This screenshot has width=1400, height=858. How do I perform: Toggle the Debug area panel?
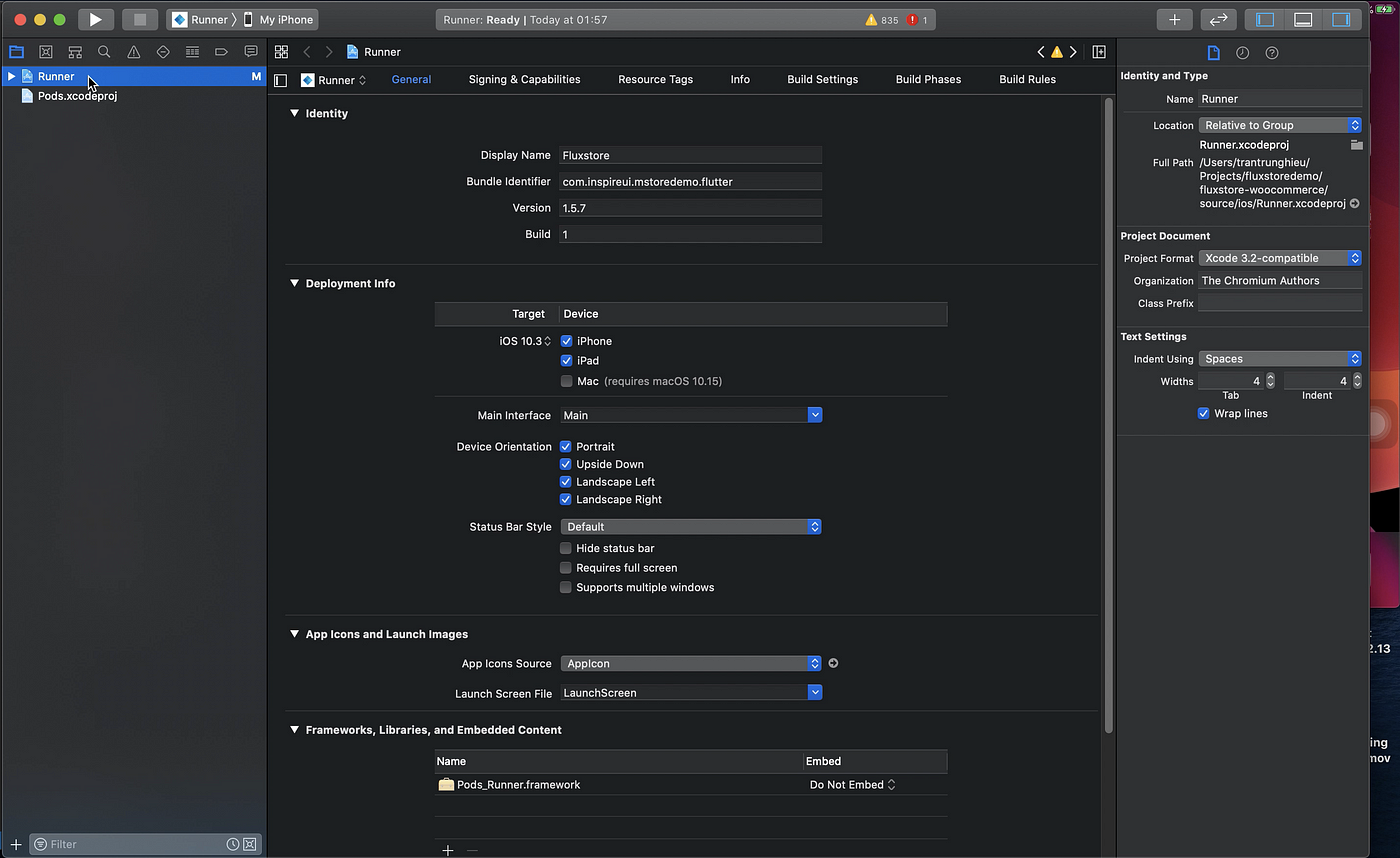[x=1302, y=19]
